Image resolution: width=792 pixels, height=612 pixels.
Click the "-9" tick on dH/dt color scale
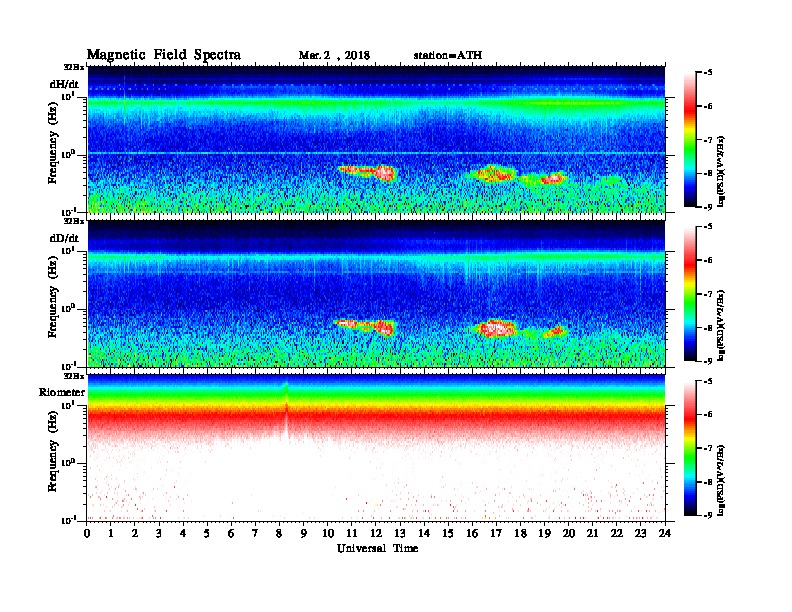click(x=708, y=207)
